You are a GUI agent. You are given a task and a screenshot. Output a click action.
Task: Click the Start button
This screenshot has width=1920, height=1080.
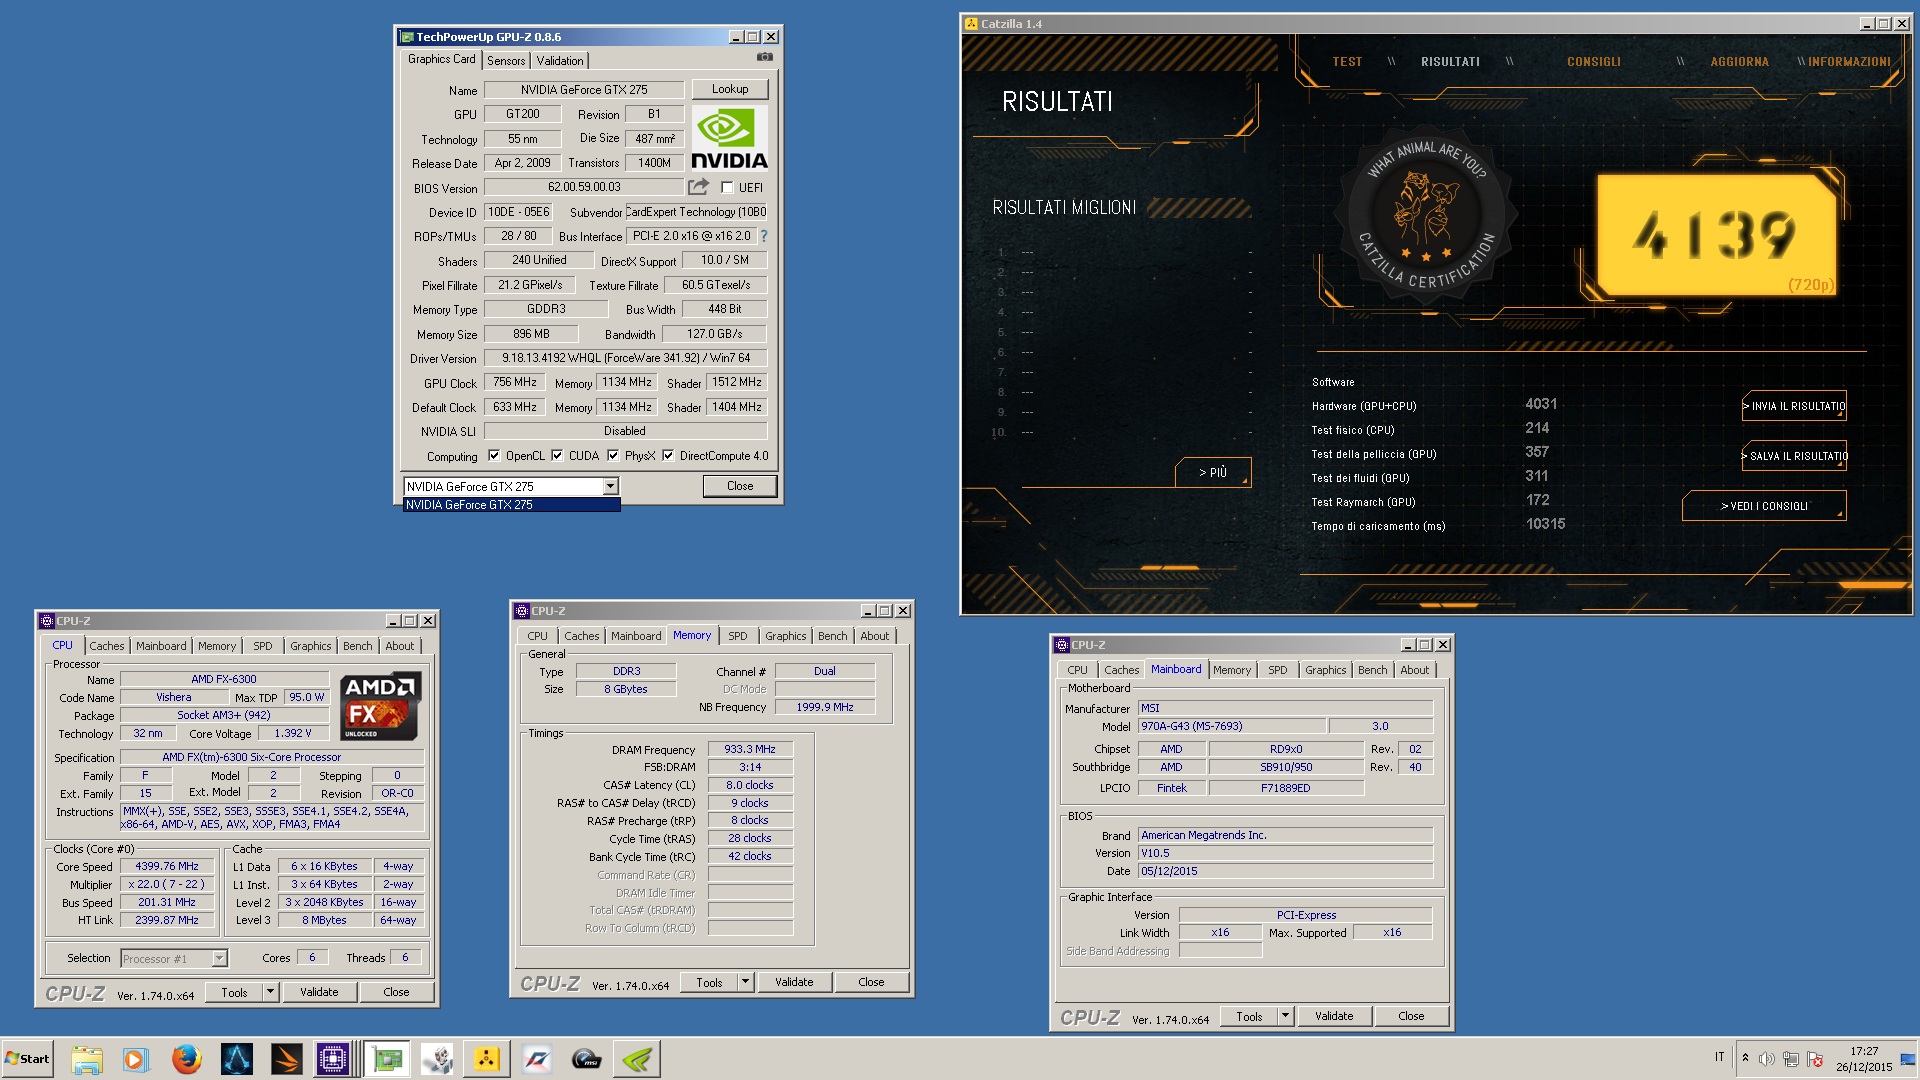point(27,1059)
